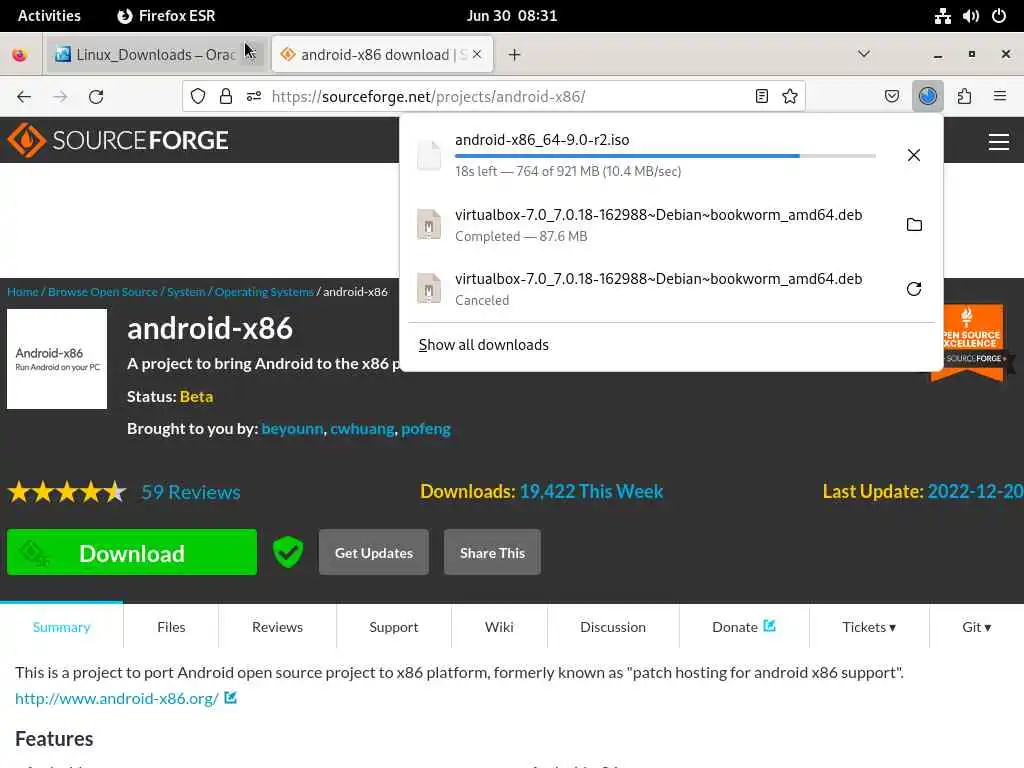Image resolution: width=1024 pixels, height=768 pixels.
Task: Bookmark this page with the star icon
Action: point(790,96)
